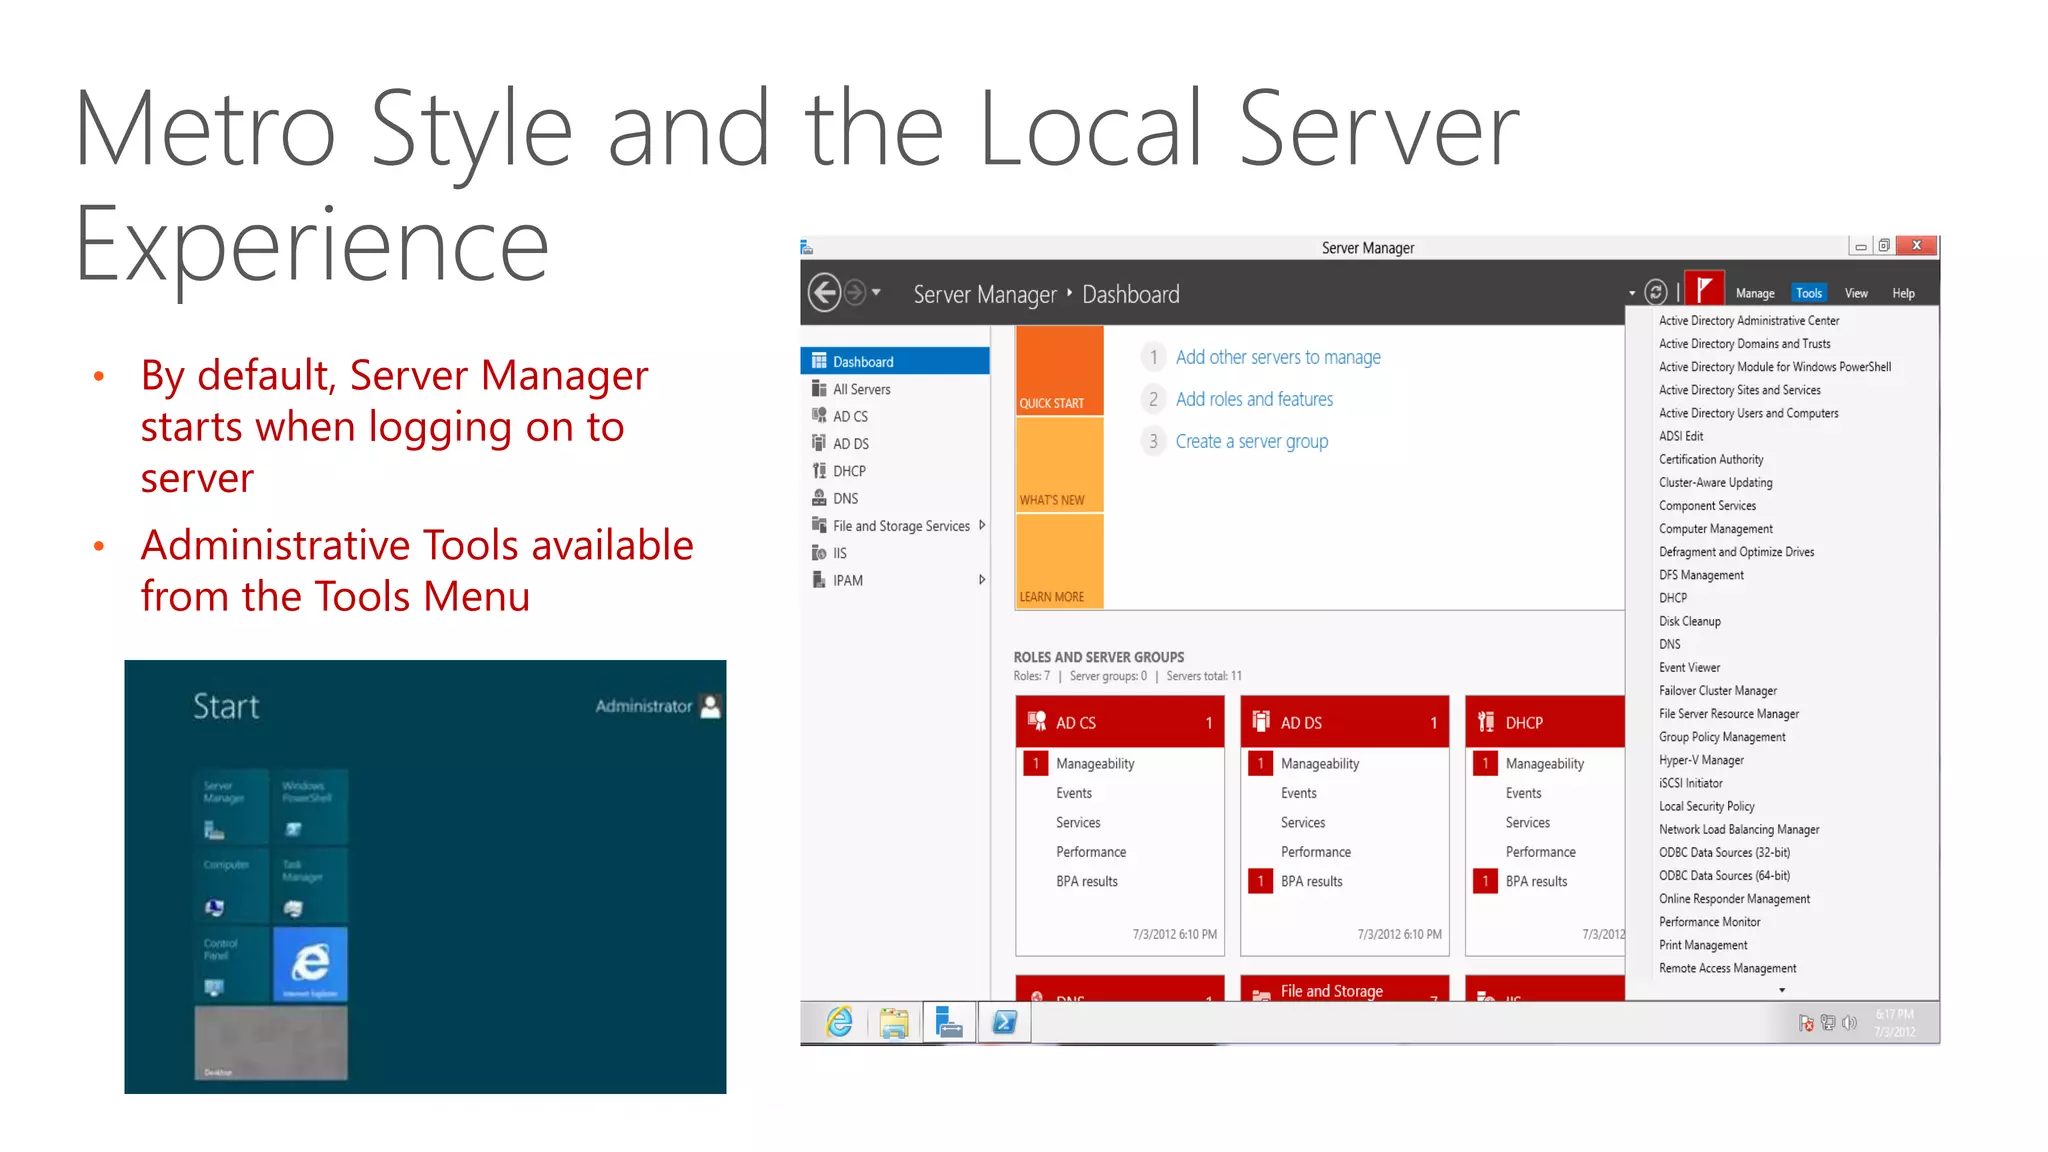
Task: Open the Windows PowerShell Start screen tile
Action: (x=311, y=807)
